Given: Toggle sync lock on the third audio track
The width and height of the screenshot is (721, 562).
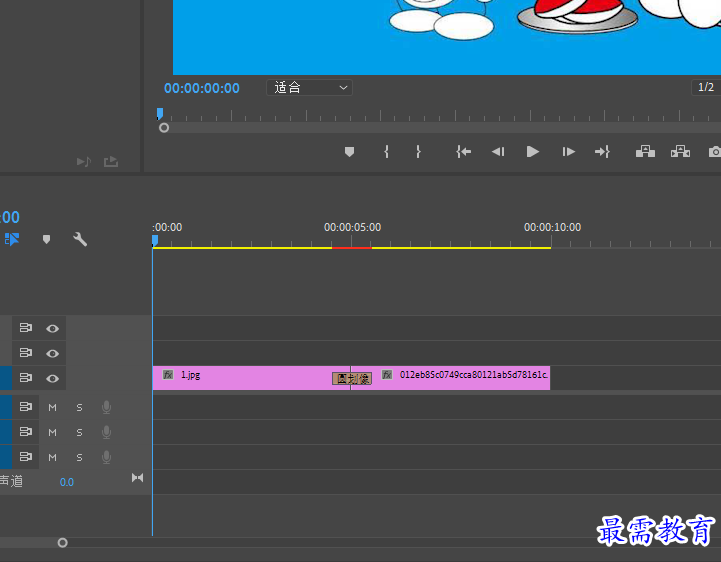Looking at the screenshot, I should tap(26, 457).
